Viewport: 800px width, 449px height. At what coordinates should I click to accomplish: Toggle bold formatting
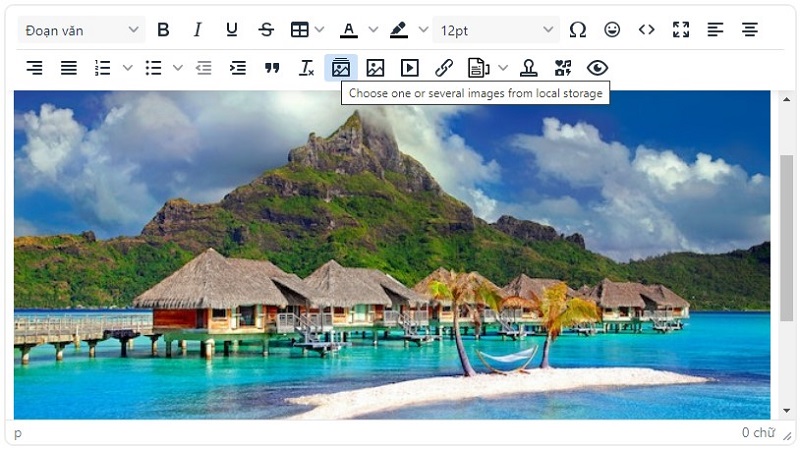coord(164,30)
